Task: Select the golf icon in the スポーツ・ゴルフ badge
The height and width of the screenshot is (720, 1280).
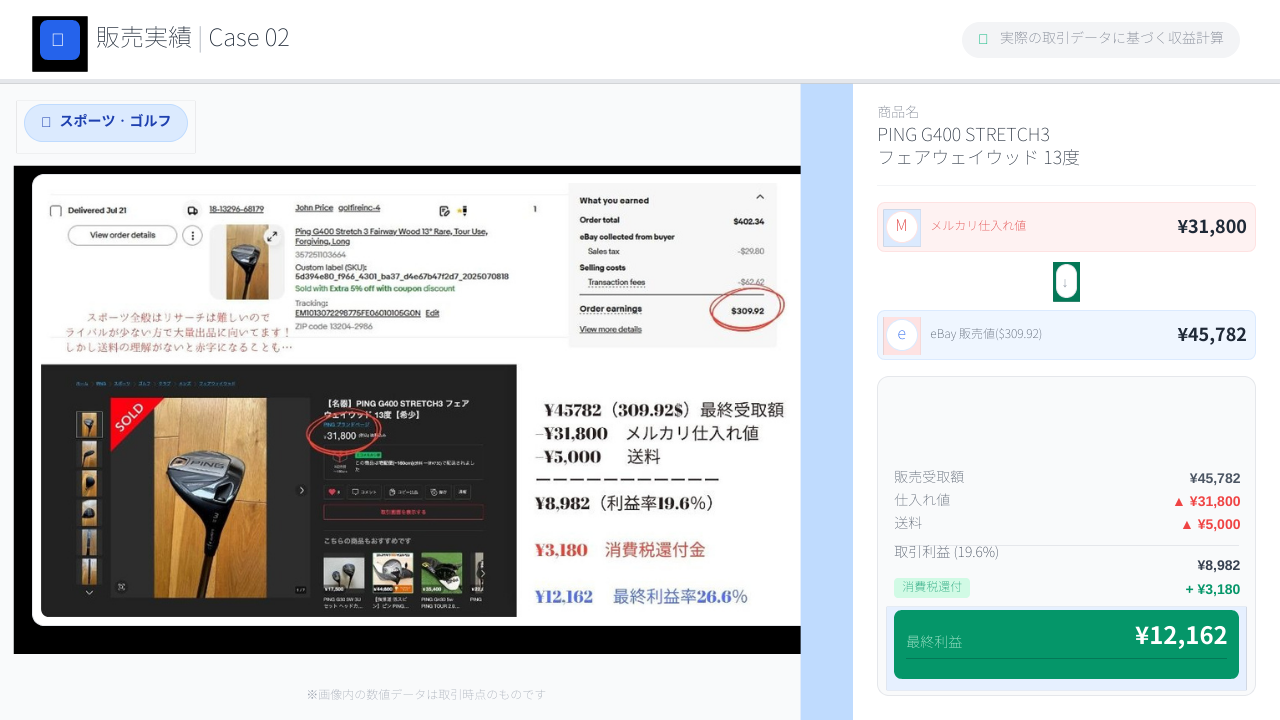Action: (46, 121)
